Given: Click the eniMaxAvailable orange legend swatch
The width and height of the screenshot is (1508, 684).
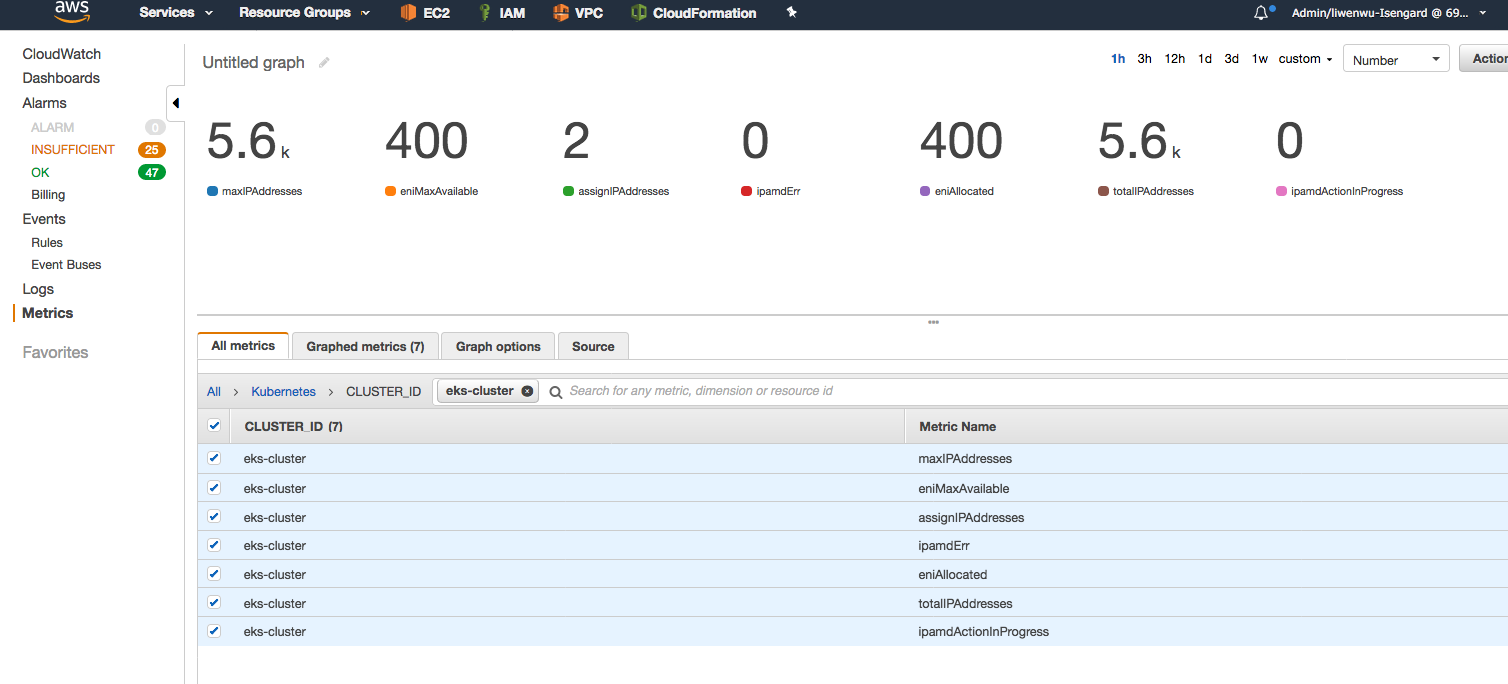Looking at the screenshot, I should [x=390, y=191].
